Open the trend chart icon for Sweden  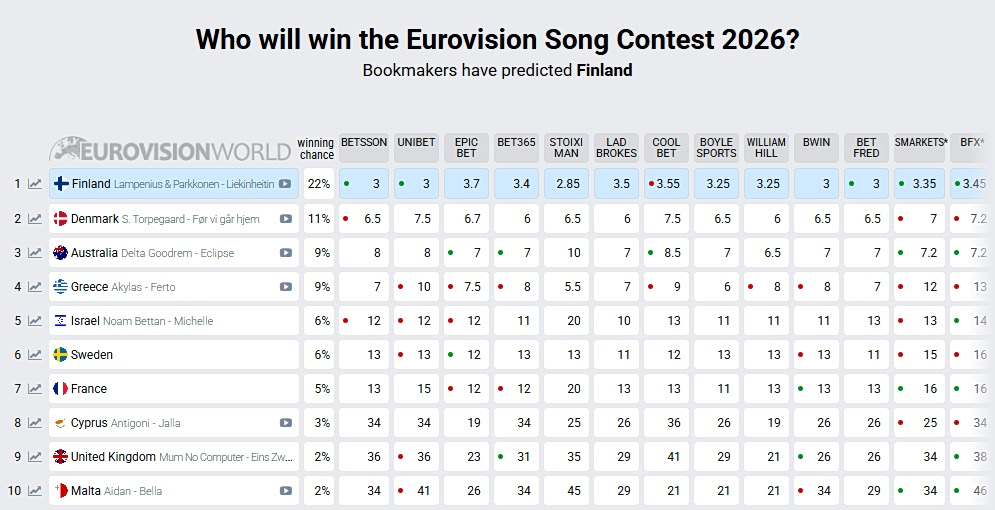coord(35,355)
